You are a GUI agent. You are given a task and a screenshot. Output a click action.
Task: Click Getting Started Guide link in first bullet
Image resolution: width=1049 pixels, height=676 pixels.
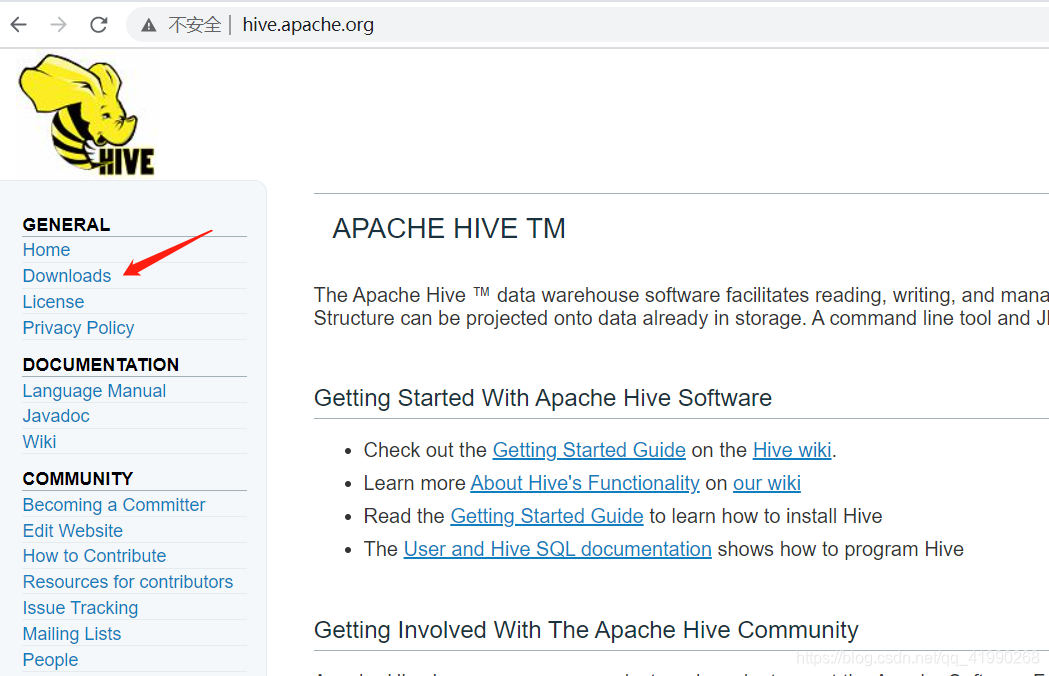[x=589, y=450]
